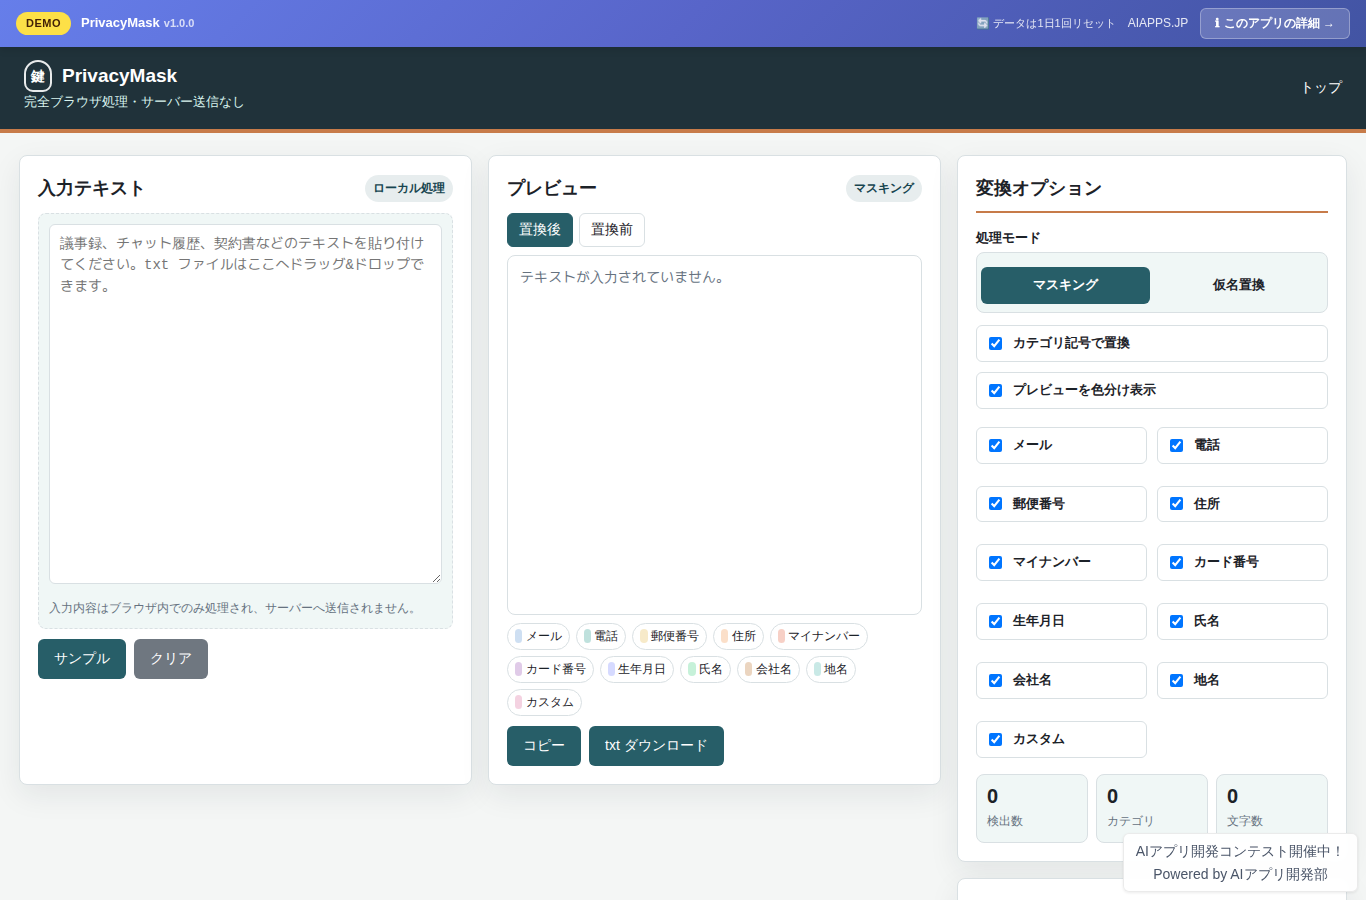1366x900 pixels.
Task: Uncheck 氏名 detection checkbox
Action: point(1176,621)
